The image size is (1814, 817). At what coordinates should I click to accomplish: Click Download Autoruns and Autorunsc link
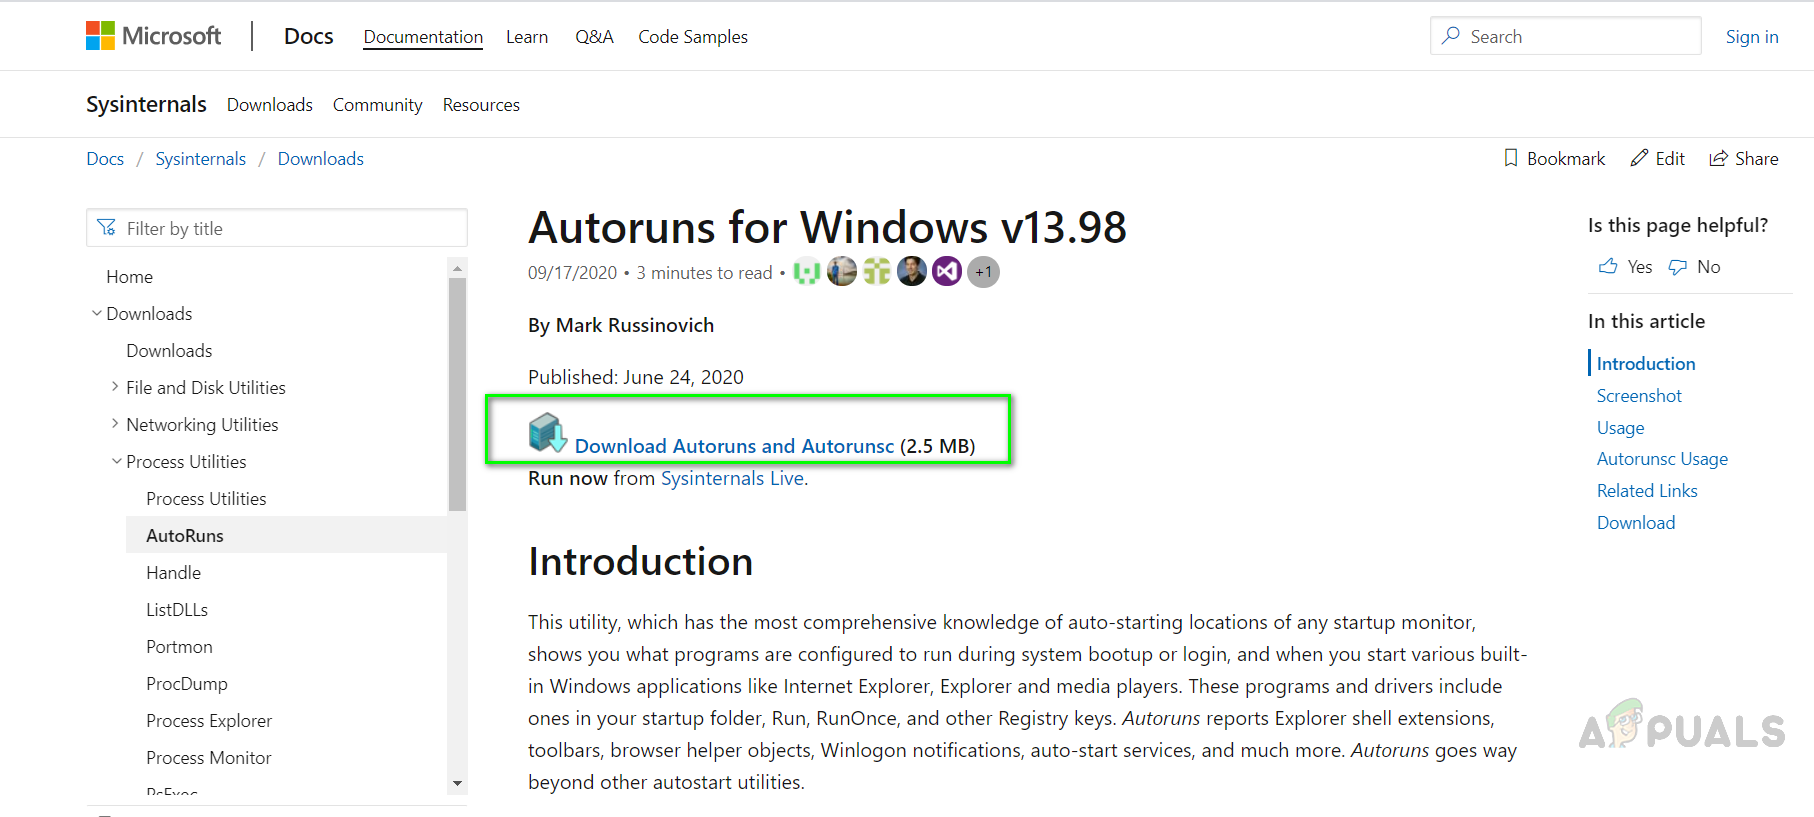734,446
